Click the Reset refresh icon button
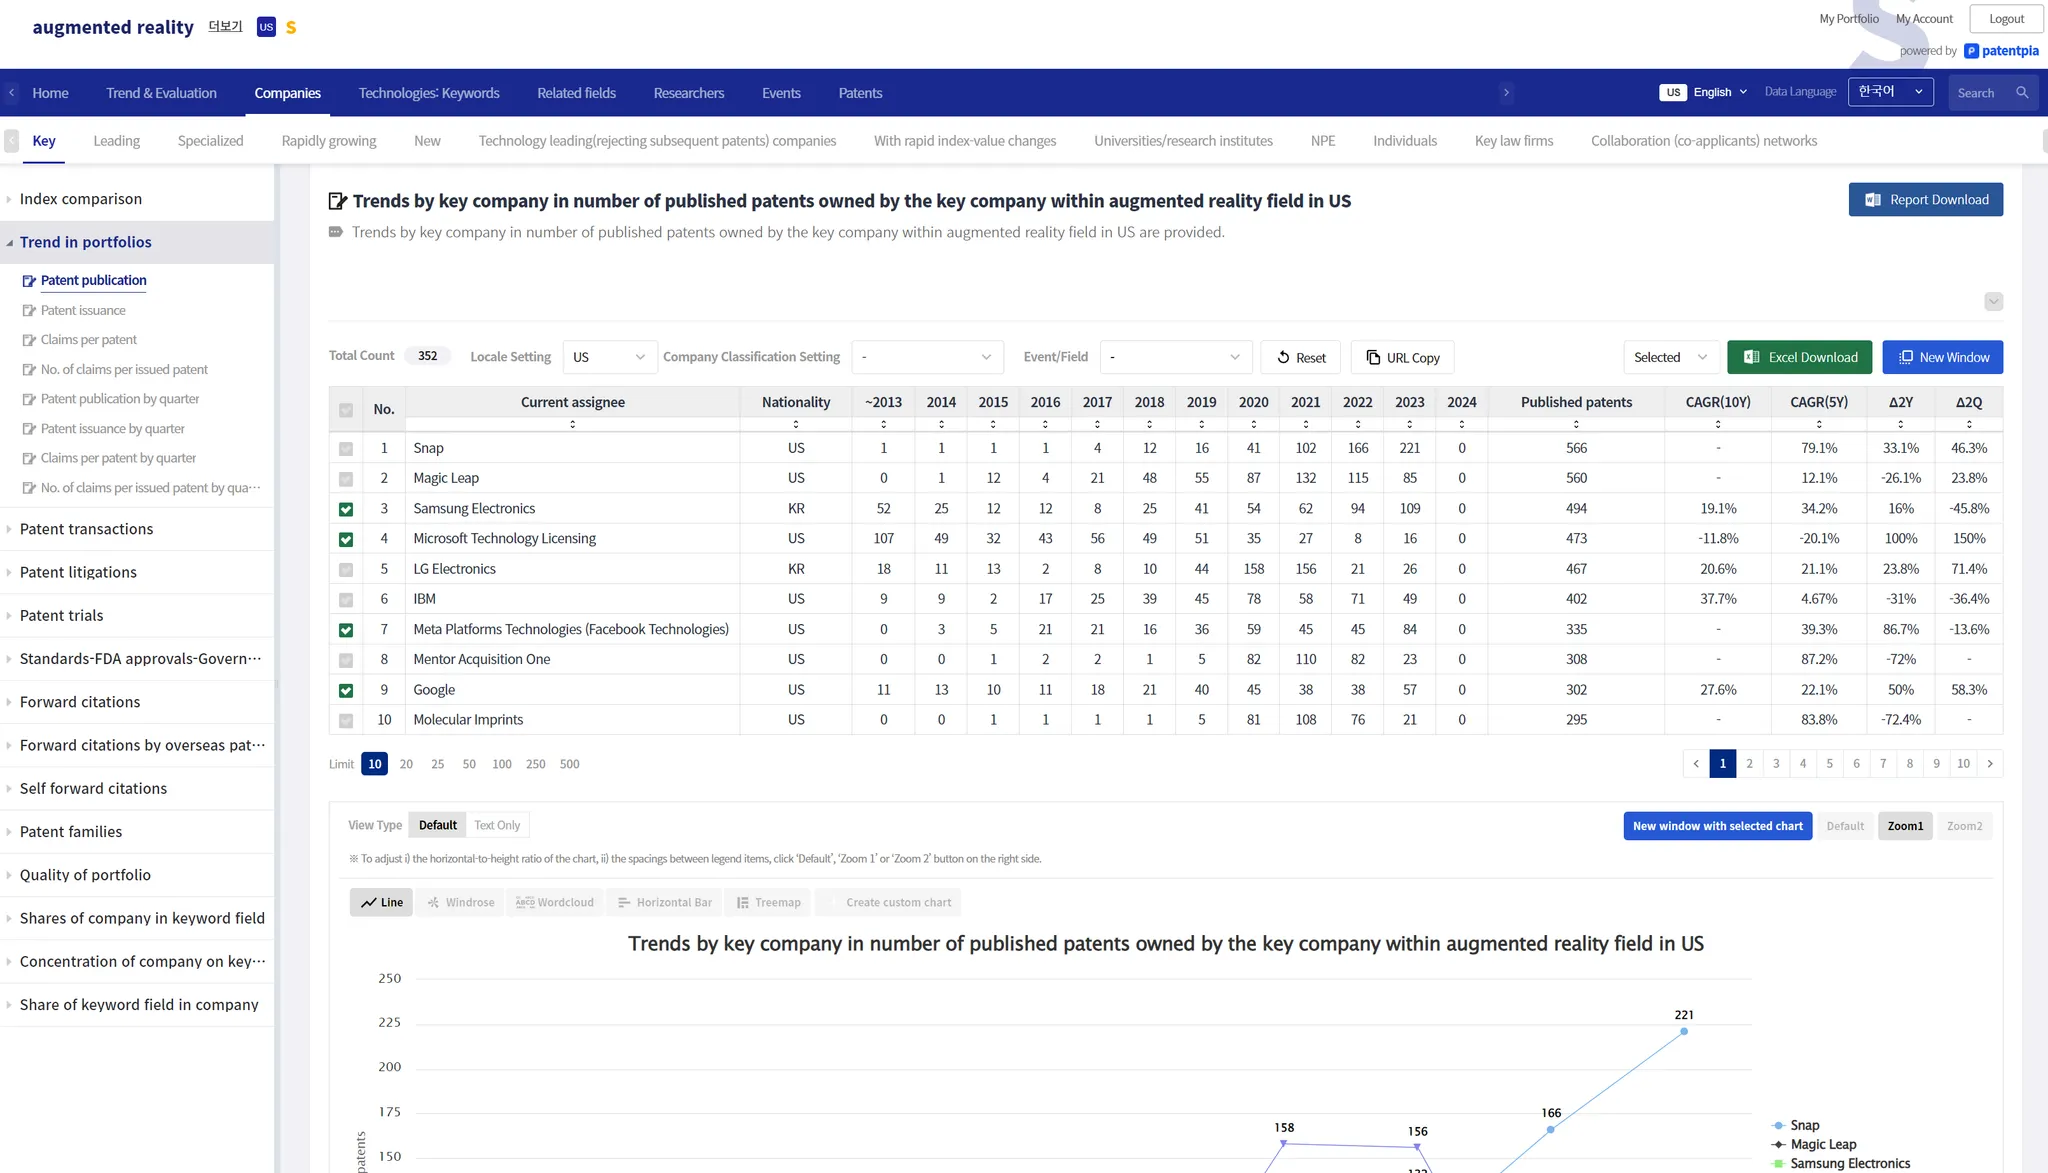The height and width of the screenshot is (1173, 2048). [x=1283, y=357]
